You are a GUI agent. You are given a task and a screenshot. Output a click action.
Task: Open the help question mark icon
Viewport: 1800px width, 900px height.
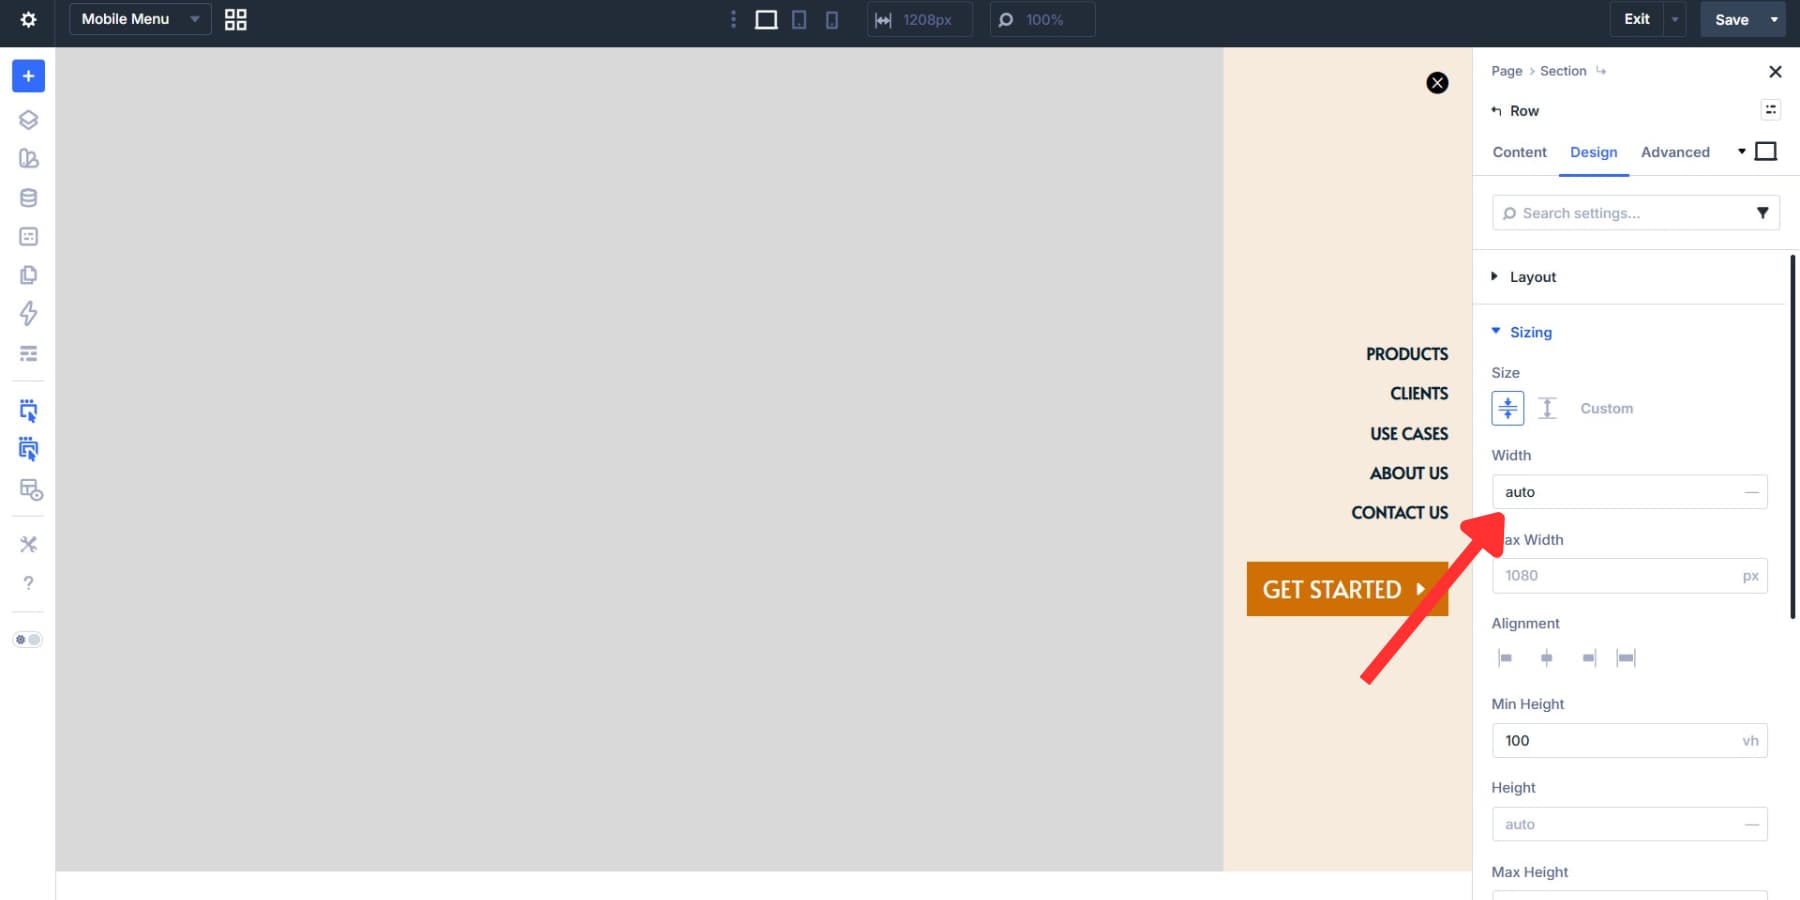(x=28, y=582)
